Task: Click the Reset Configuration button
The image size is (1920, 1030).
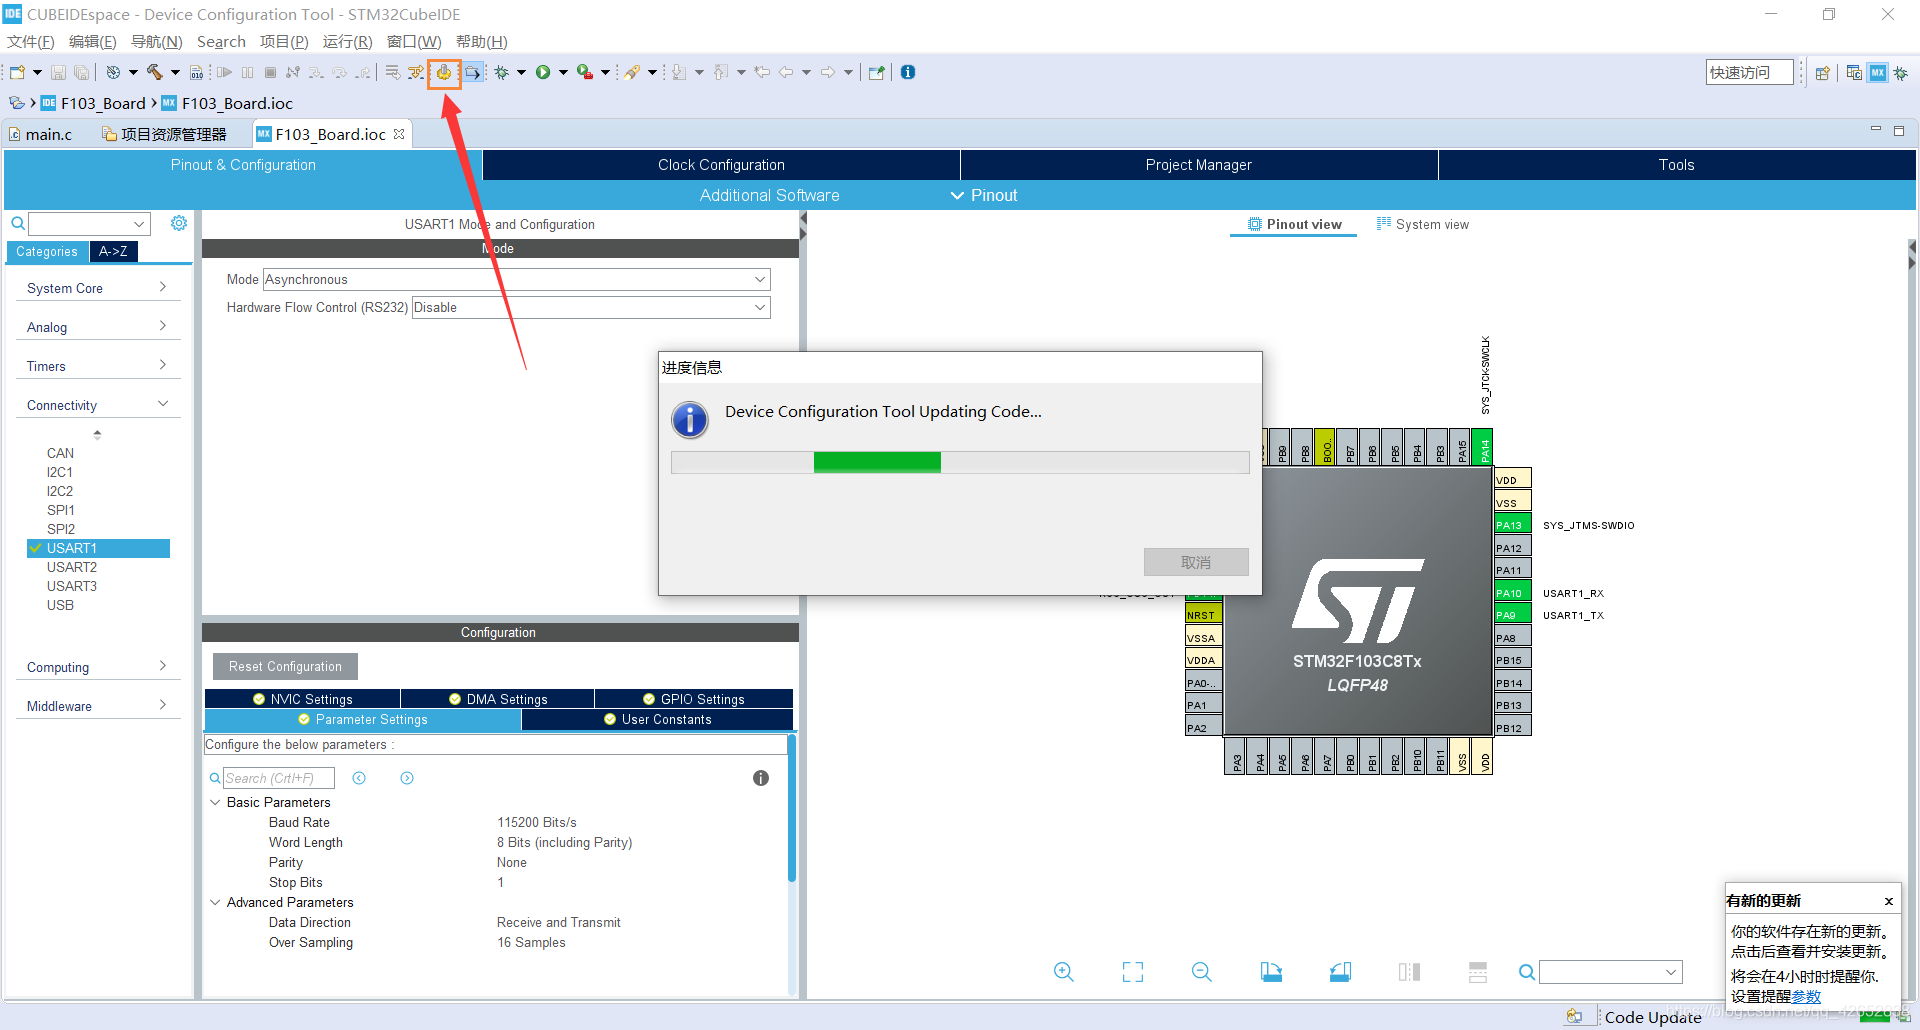Action: 285,666
